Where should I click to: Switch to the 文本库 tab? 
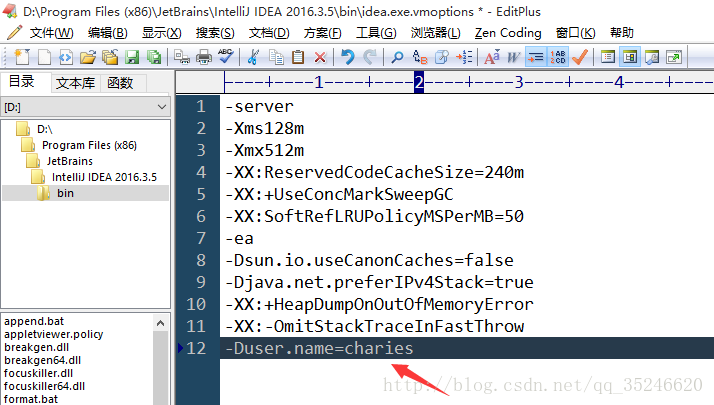(75, 83)
